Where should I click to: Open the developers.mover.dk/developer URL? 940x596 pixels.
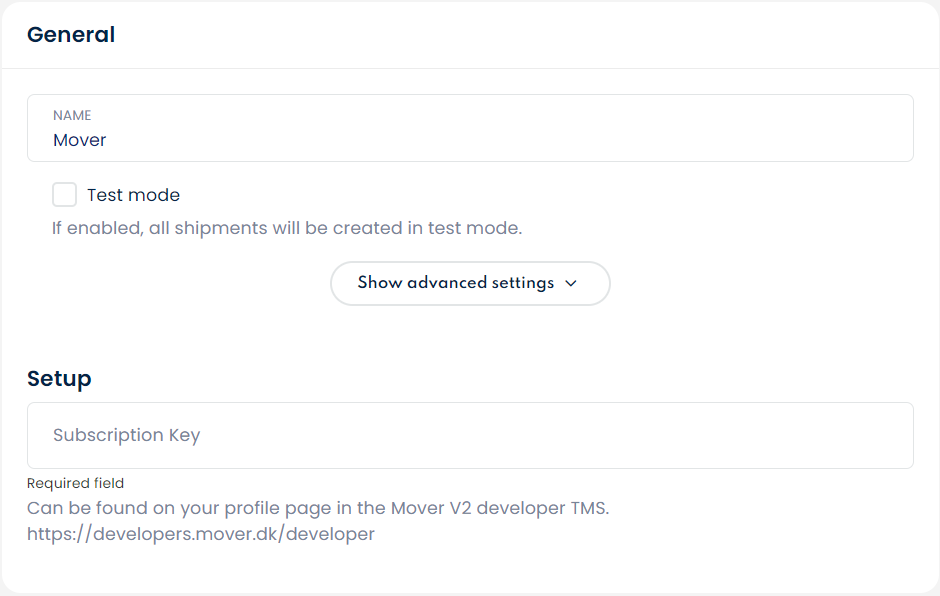point(201,534)
